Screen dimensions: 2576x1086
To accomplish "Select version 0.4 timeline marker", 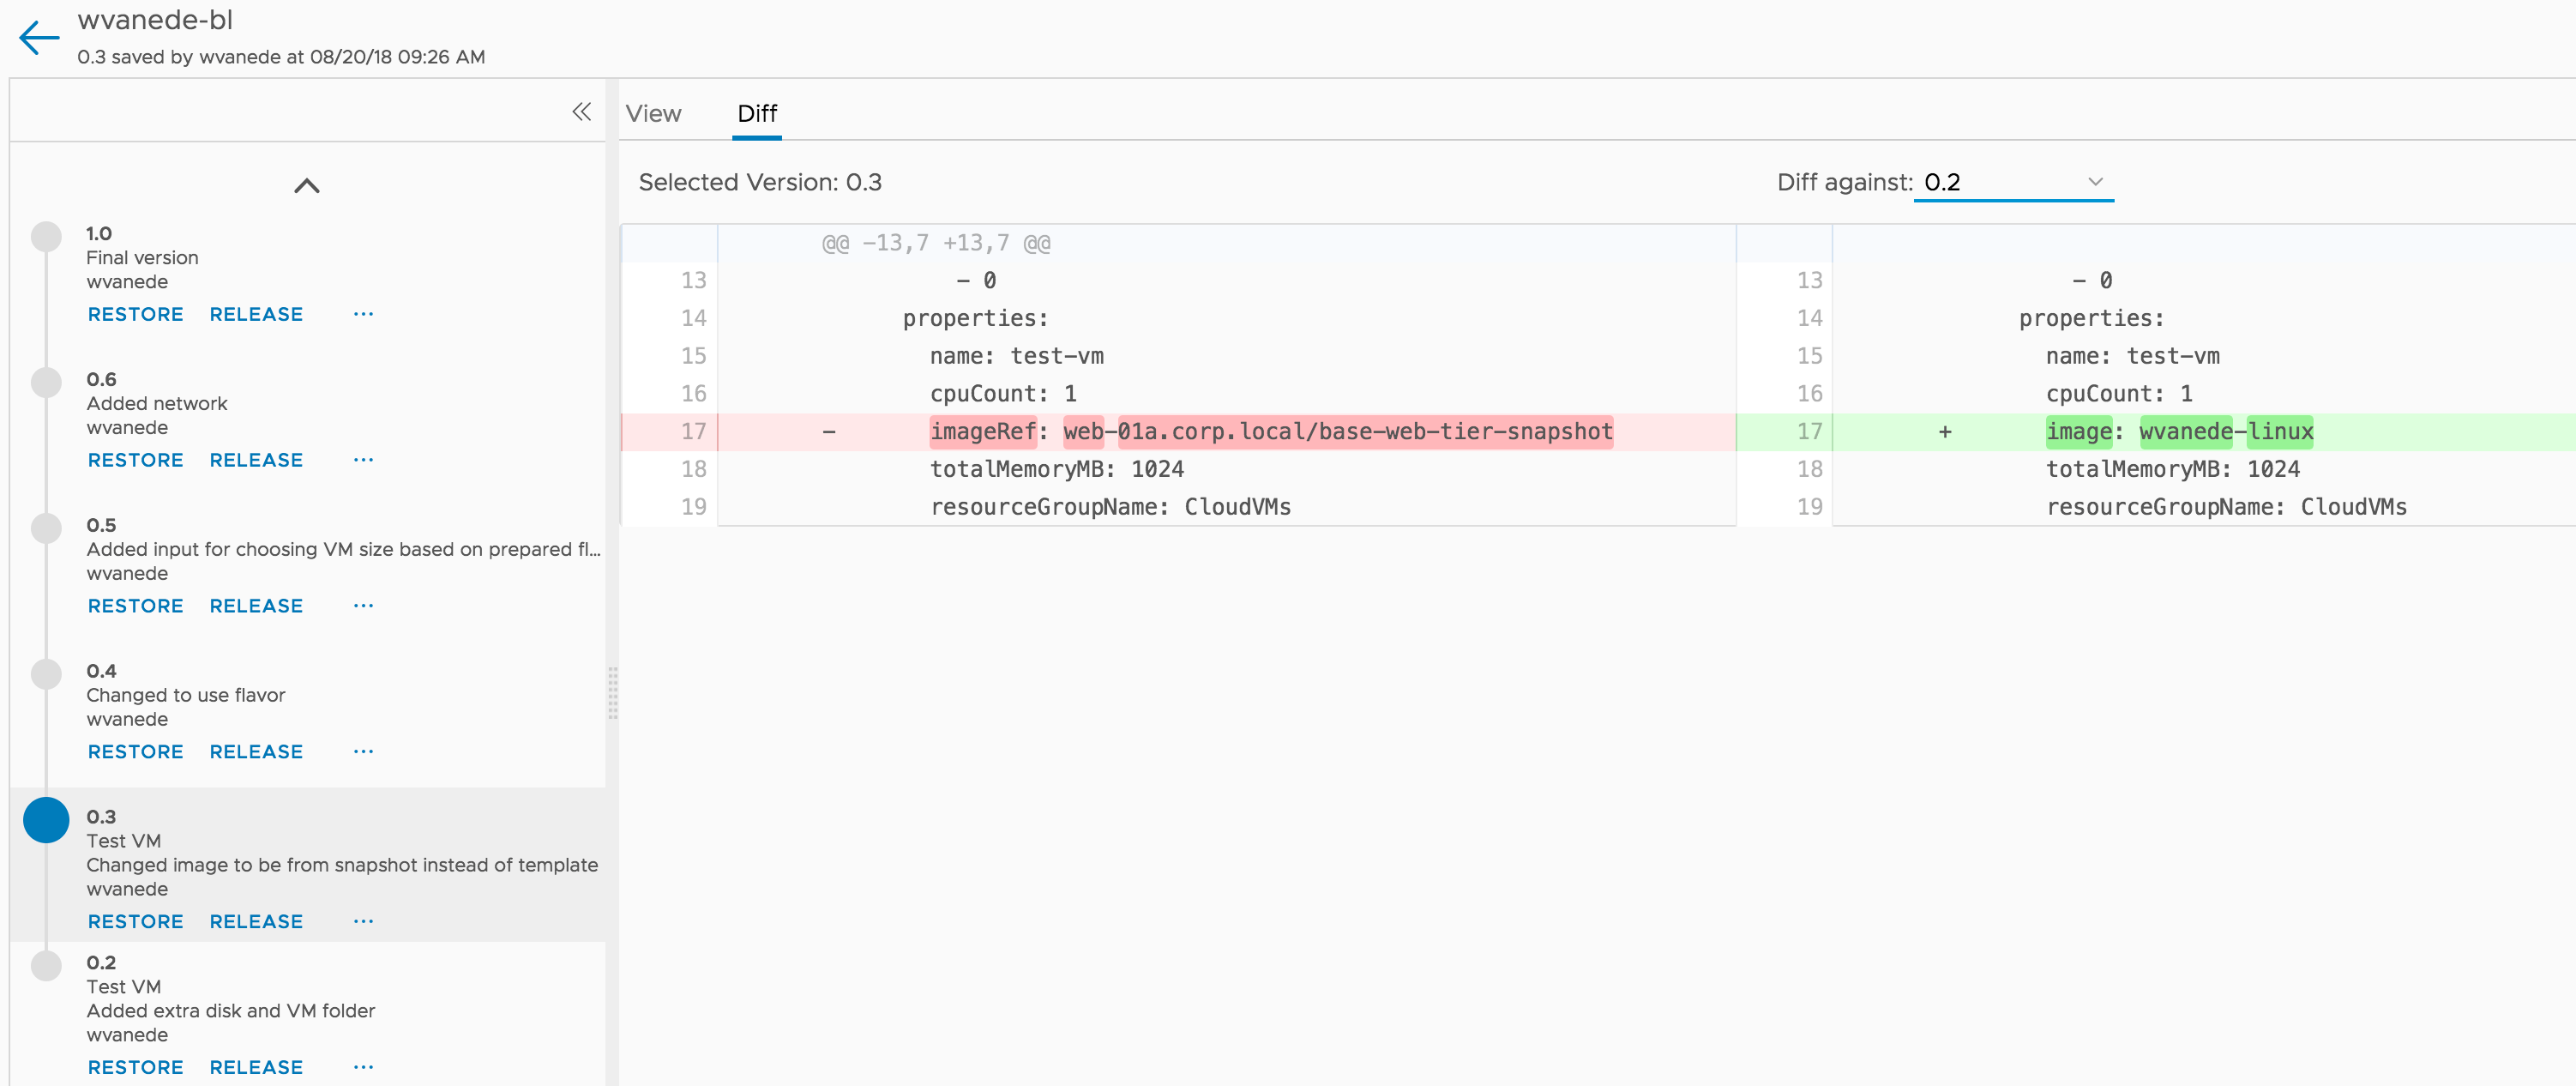I will click(46, 674).
